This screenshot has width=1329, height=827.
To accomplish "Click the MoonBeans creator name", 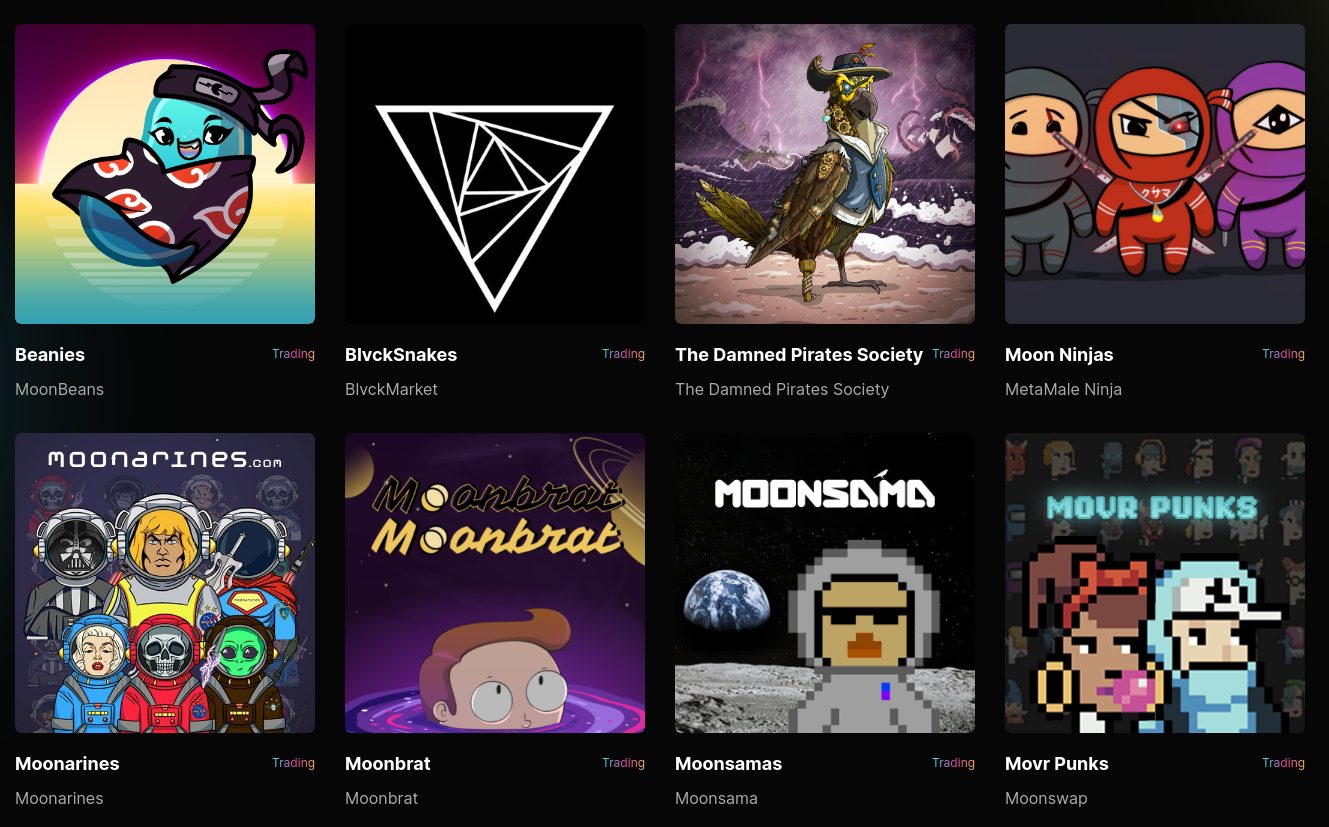I will (x=59, y=389).
